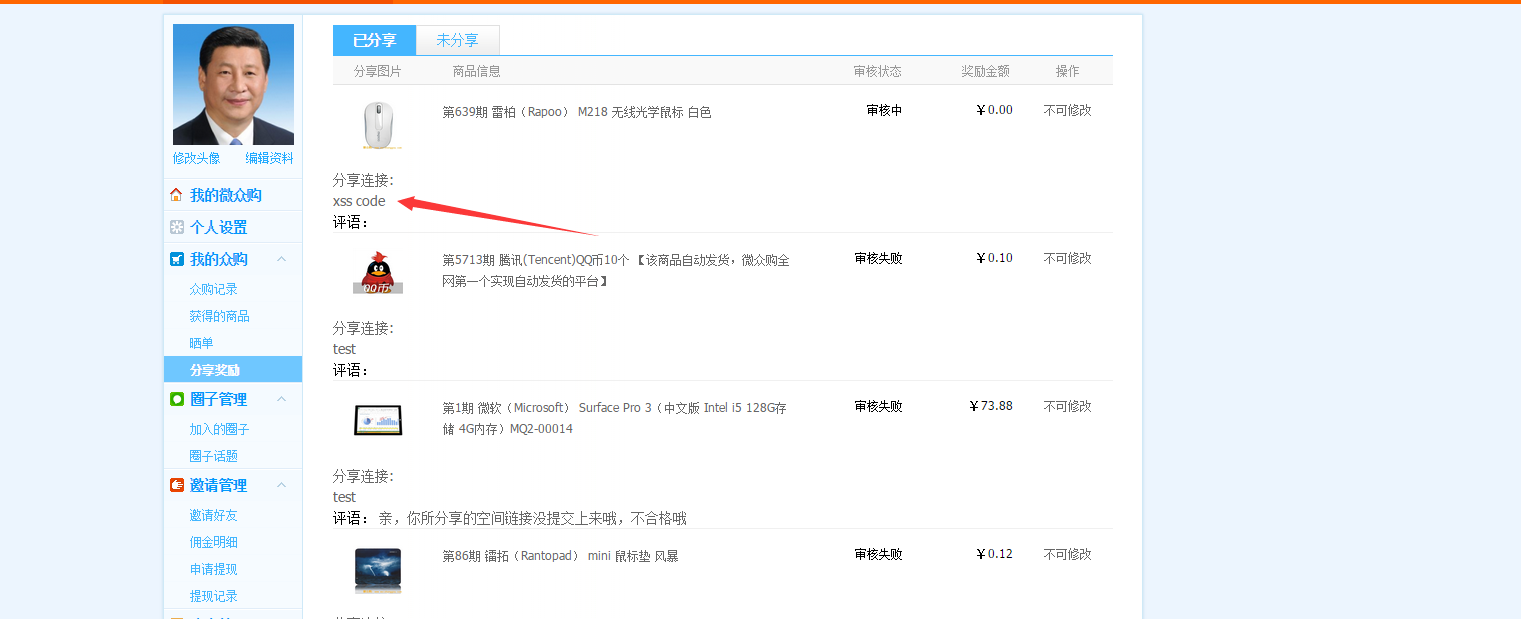Collapse the 邀请管理 section chevron

[282, 485]
